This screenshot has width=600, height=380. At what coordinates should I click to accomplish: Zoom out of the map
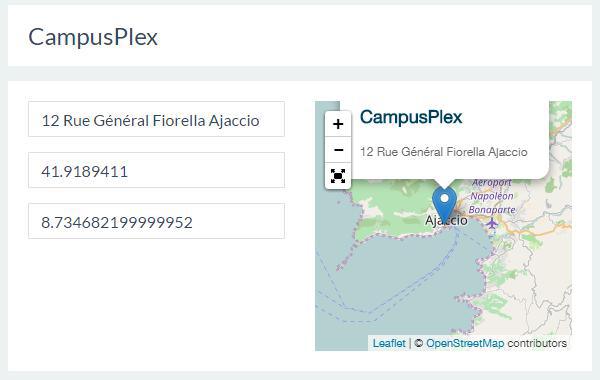pos(338,150)
